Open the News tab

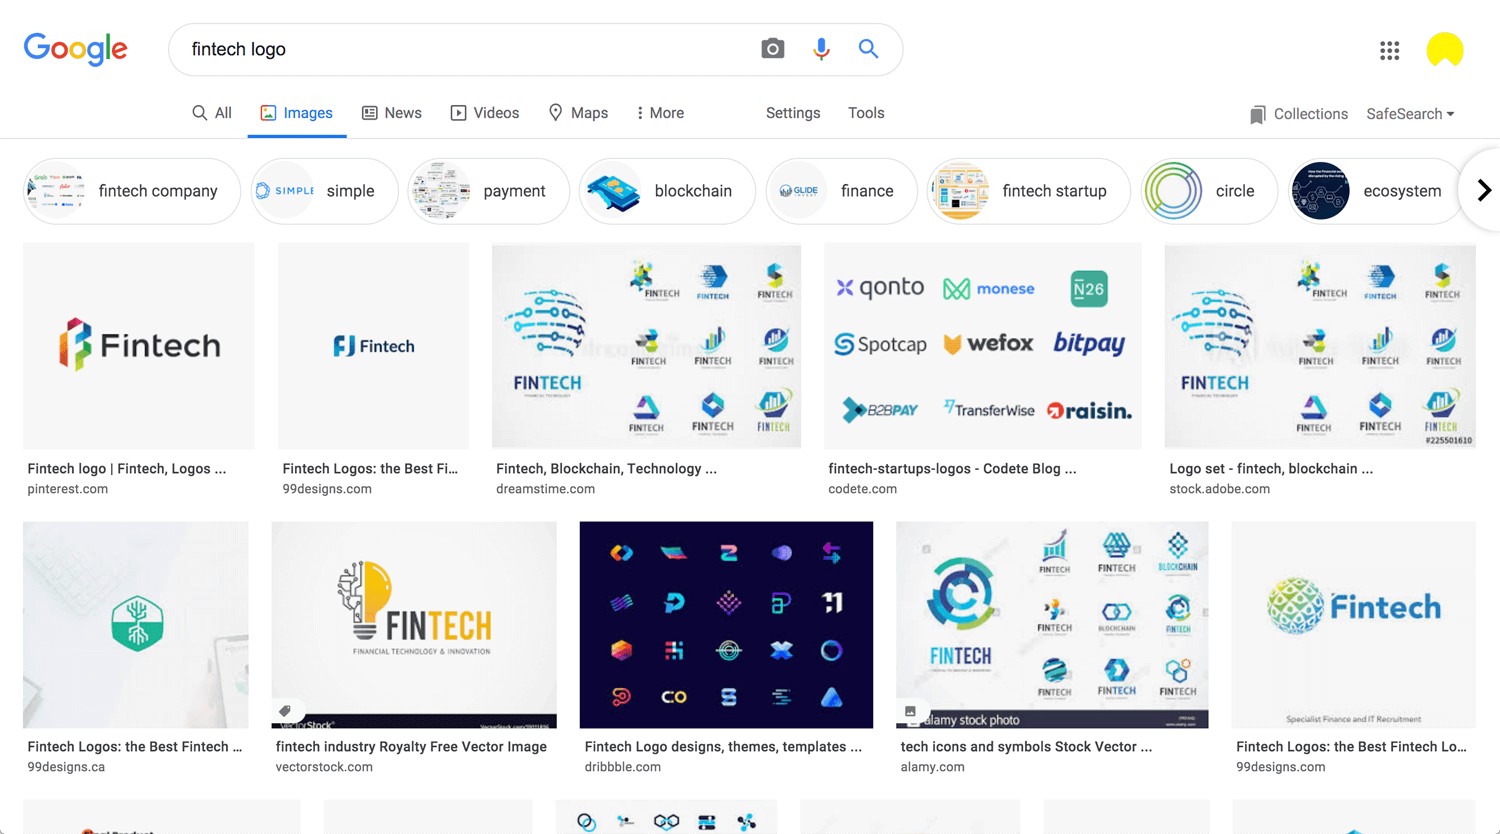point(392,113)
